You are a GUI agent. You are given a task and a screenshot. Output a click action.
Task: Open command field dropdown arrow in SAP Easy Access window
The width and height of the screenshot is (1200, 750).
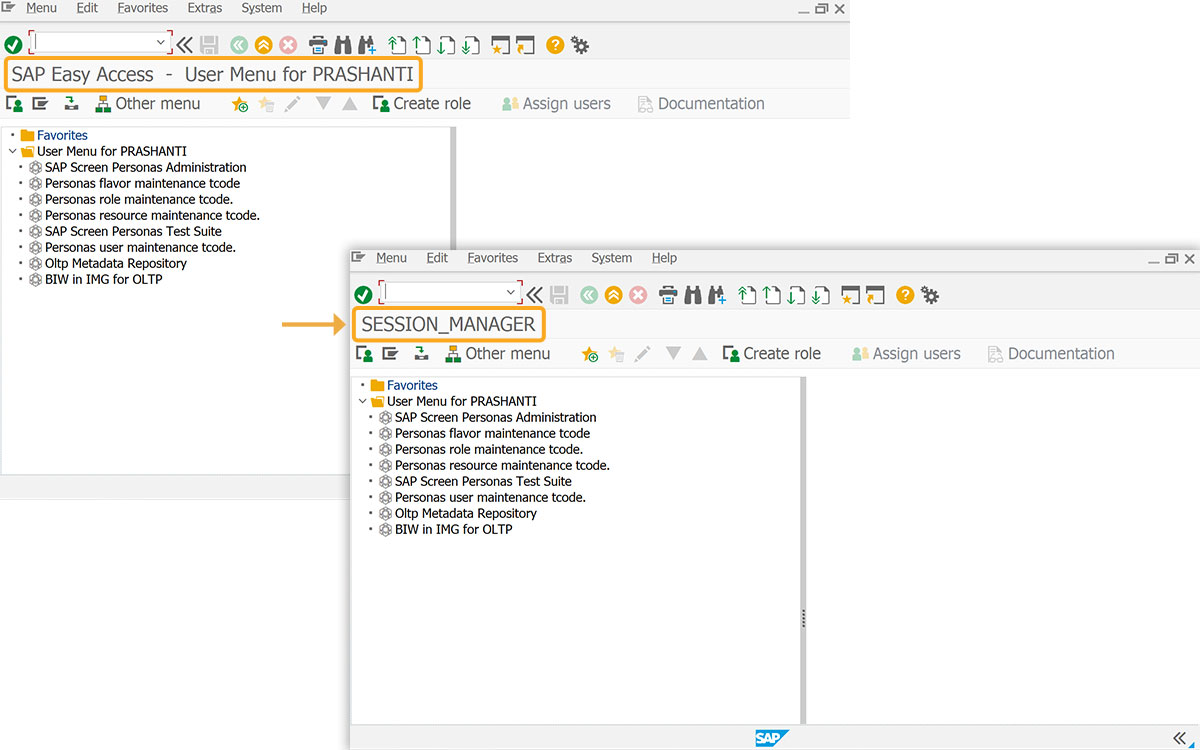161,43
